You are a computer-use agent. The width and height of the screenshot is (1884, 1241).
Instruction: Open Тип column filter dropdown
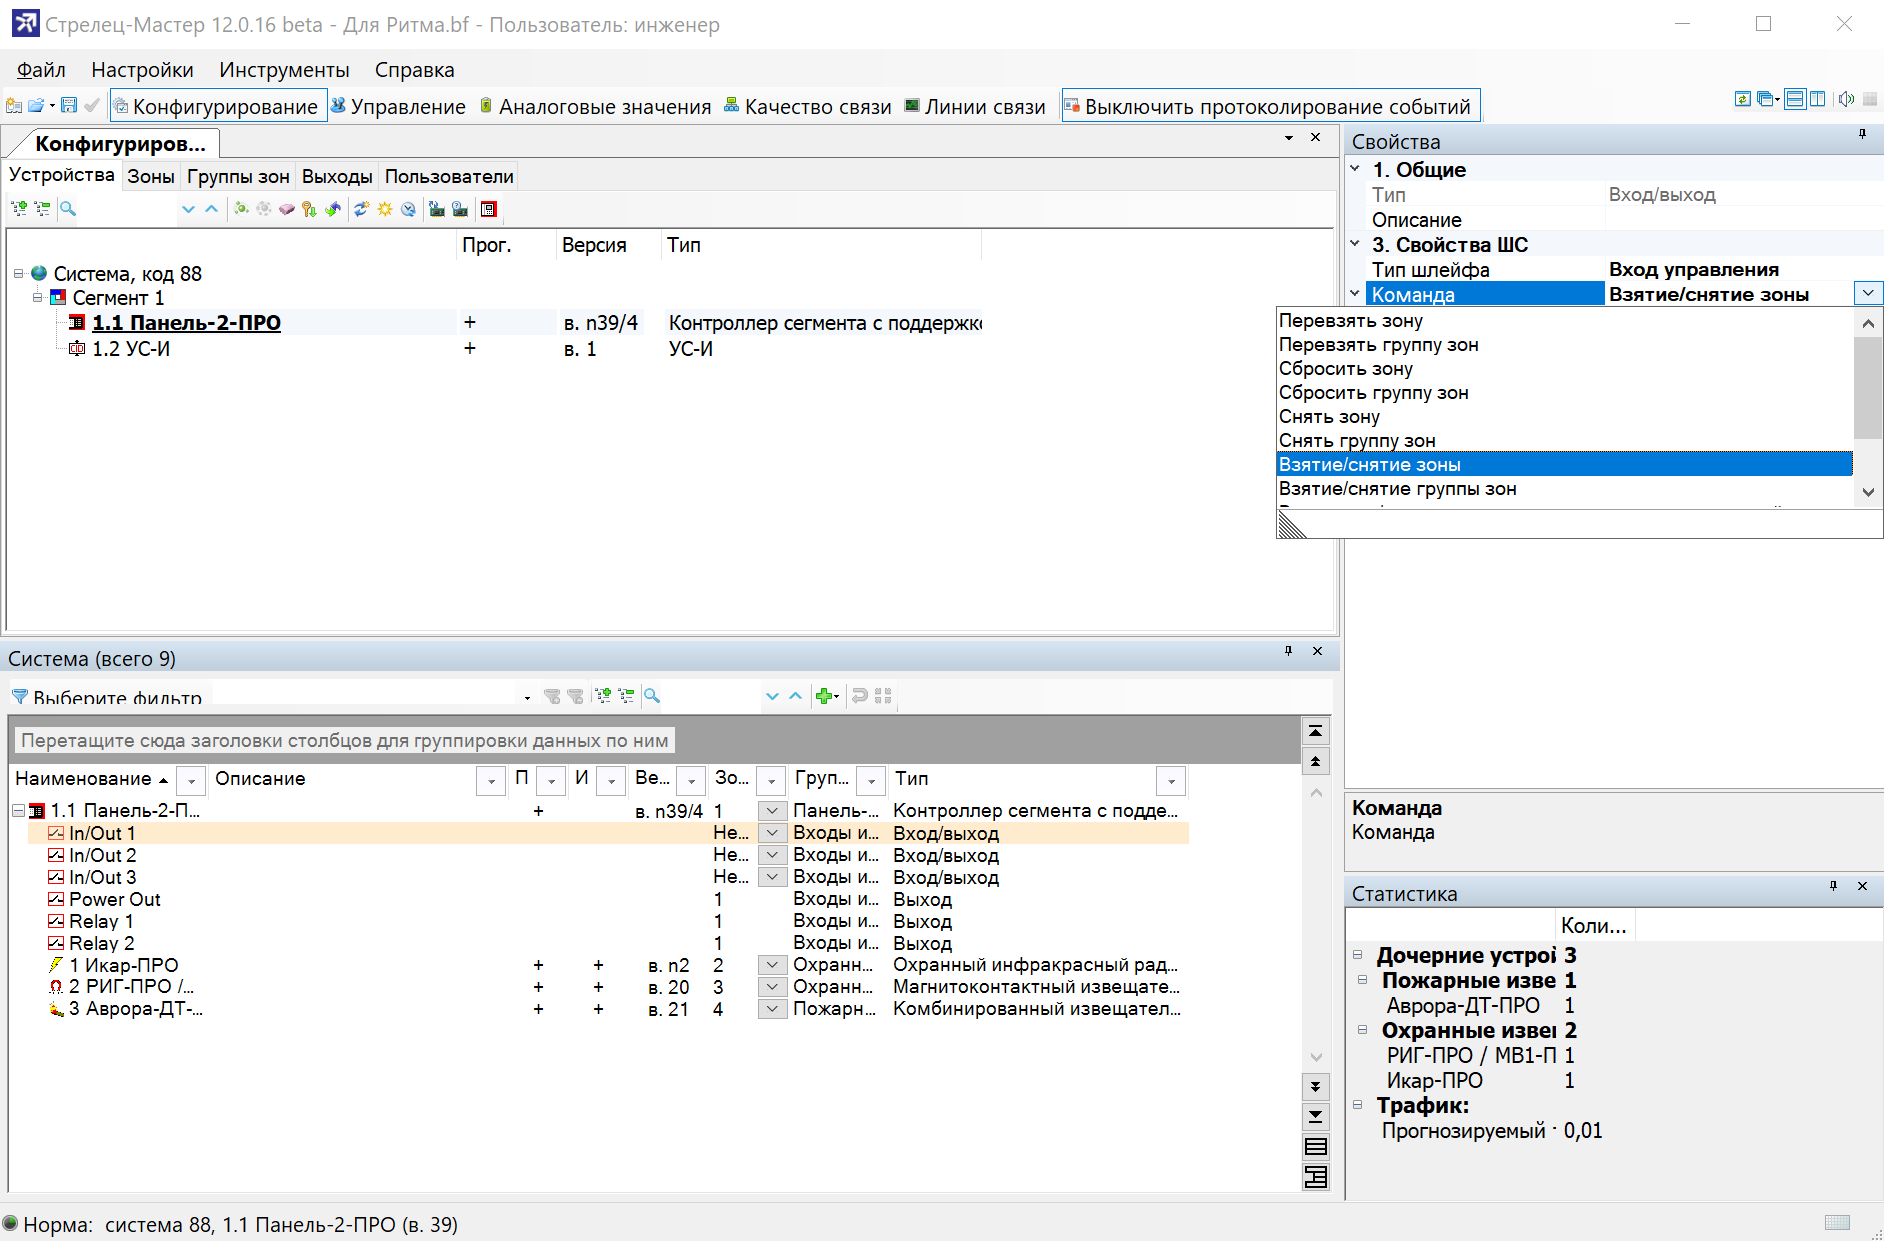click(x=1171, y=780)
